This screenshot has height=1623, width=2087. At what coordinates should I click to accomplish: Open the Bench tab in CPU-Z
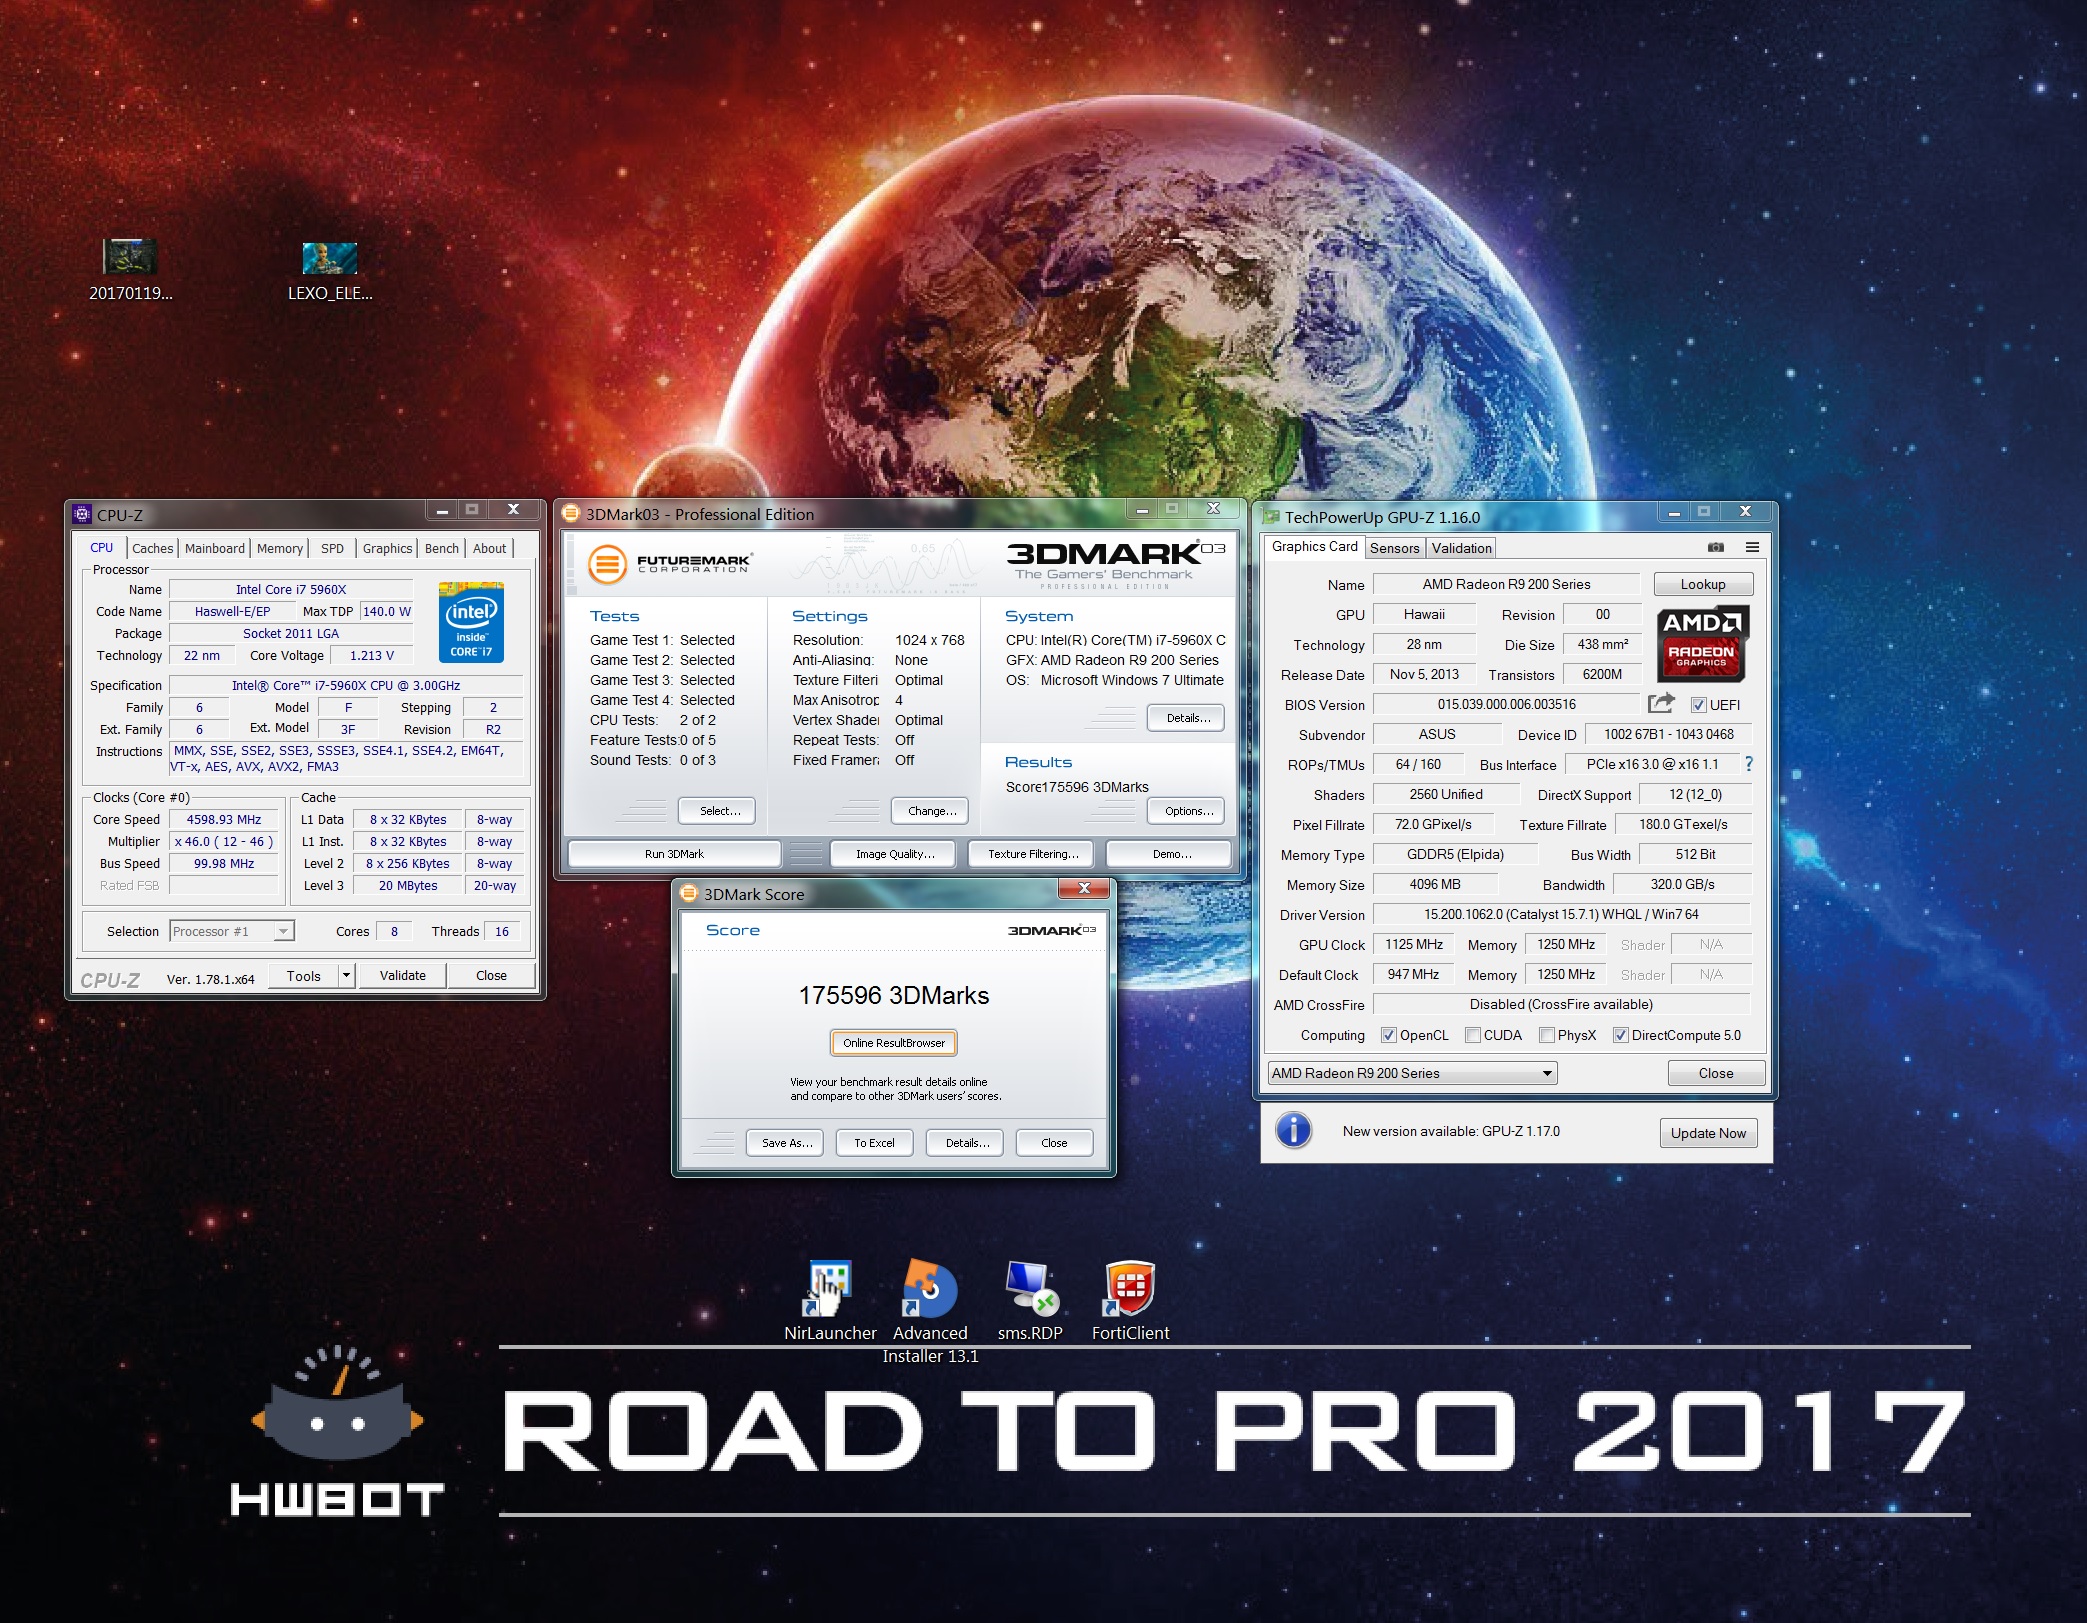(x=442, y=548)
